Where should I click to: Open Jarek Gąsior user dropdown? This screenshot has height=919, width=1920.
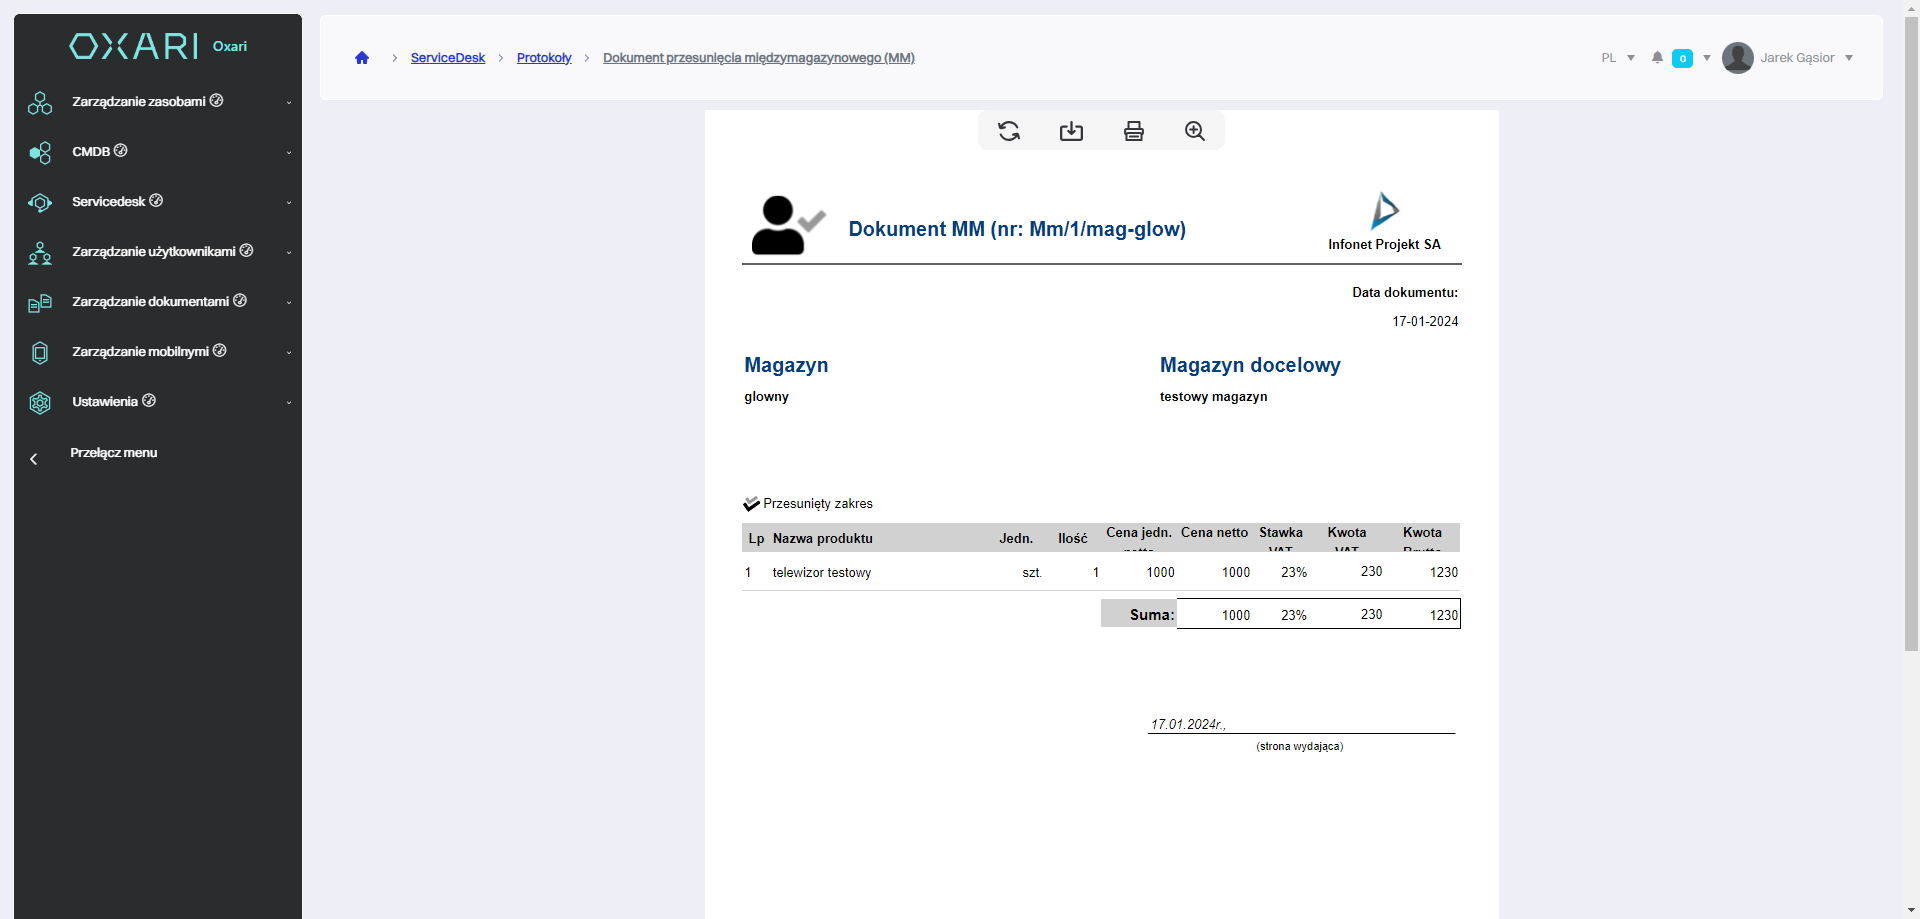pos(1806,58)
